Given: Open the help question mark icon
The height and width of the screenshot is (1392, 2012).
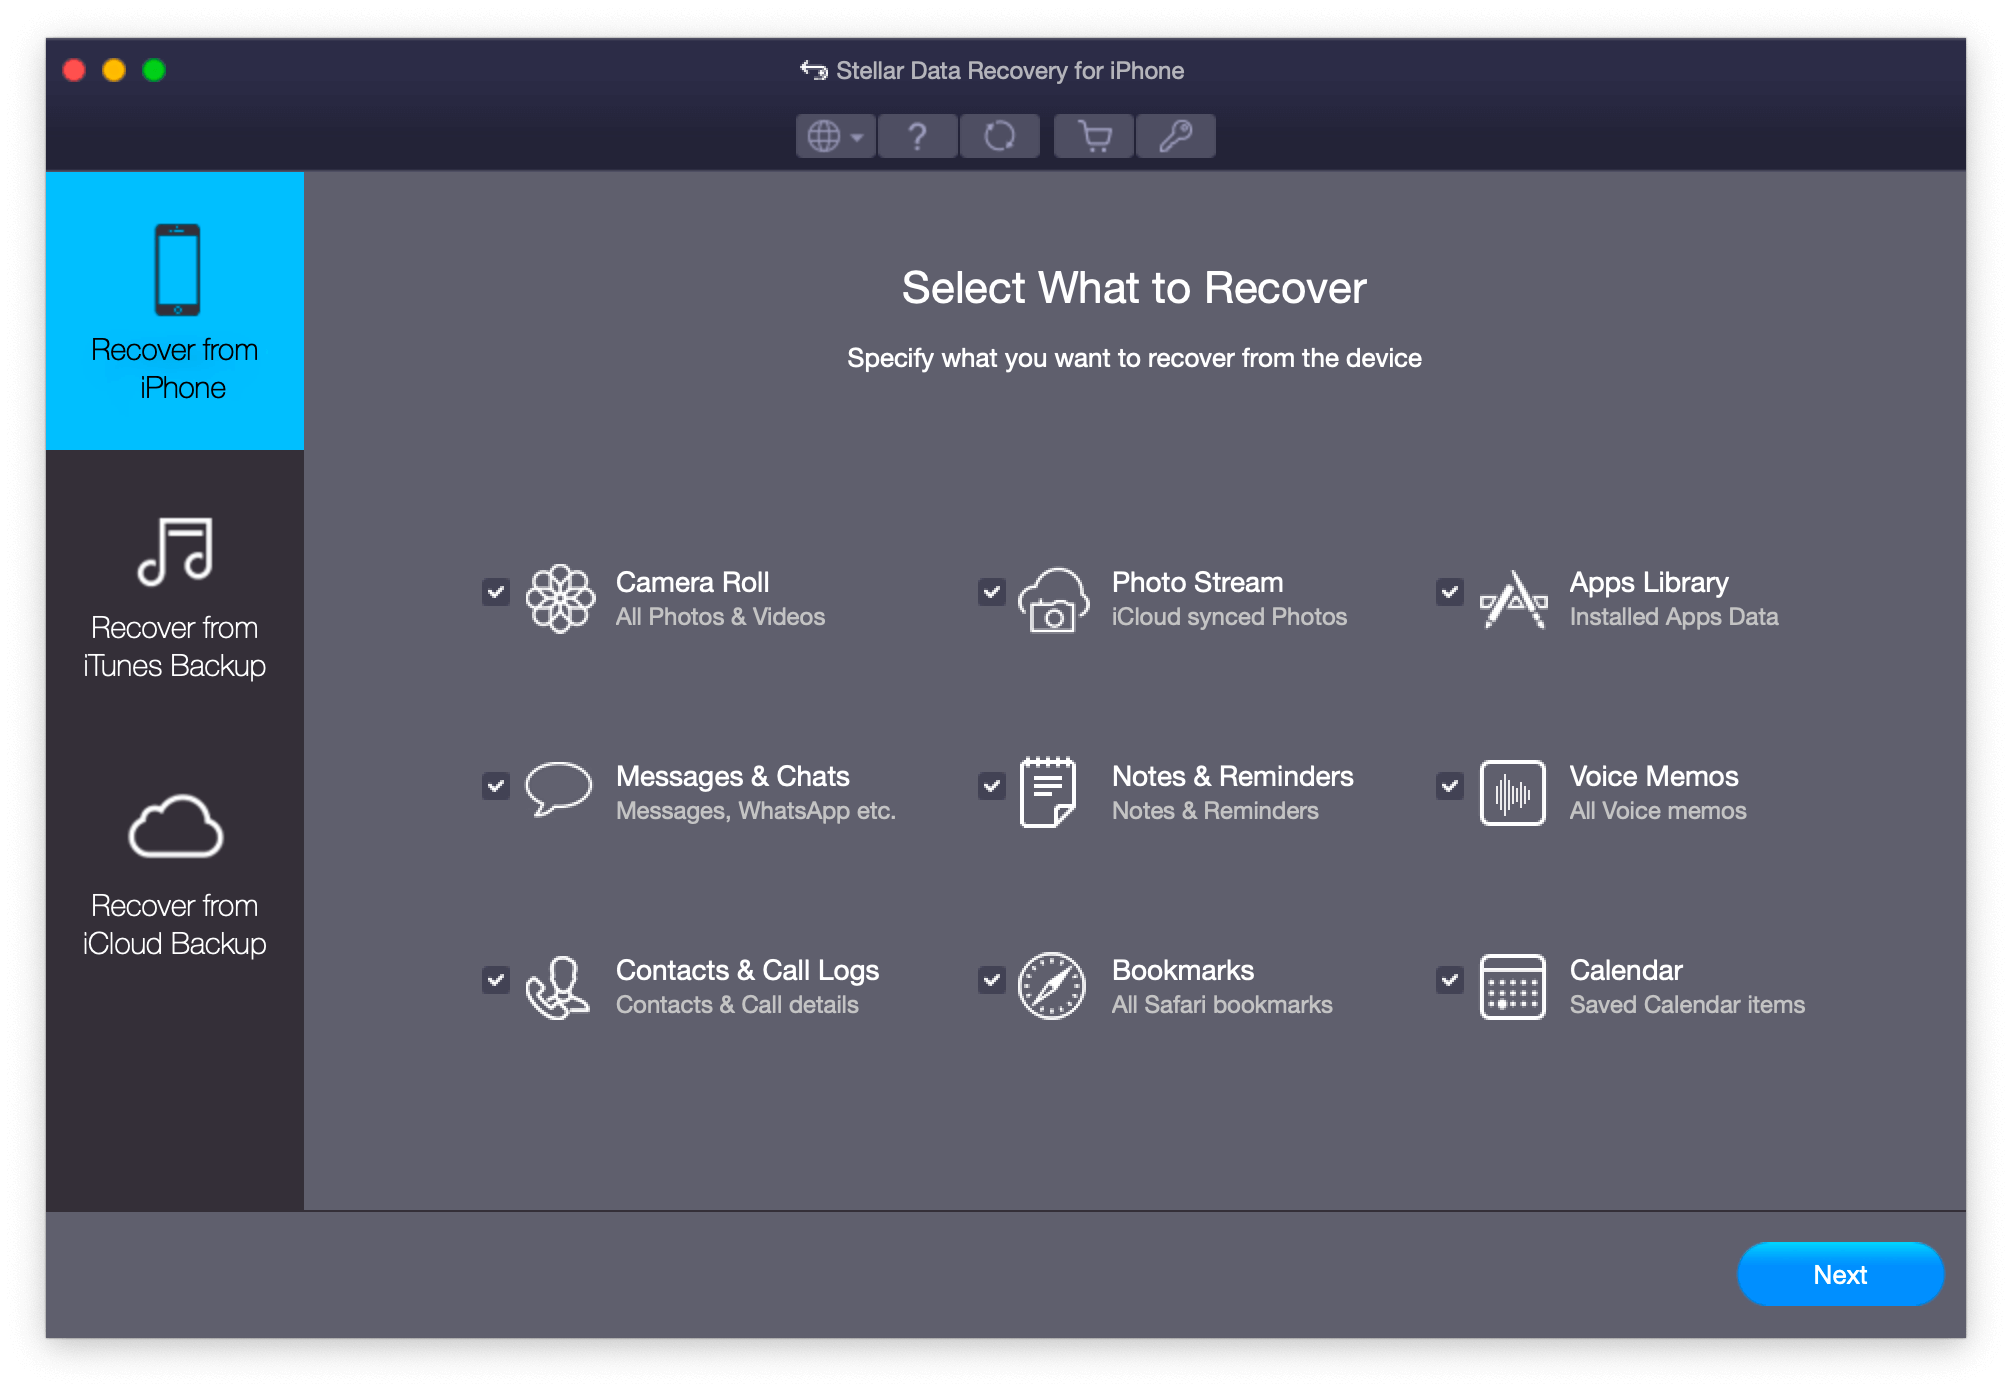Looking at the screenshot, I should tap(917, 136).
